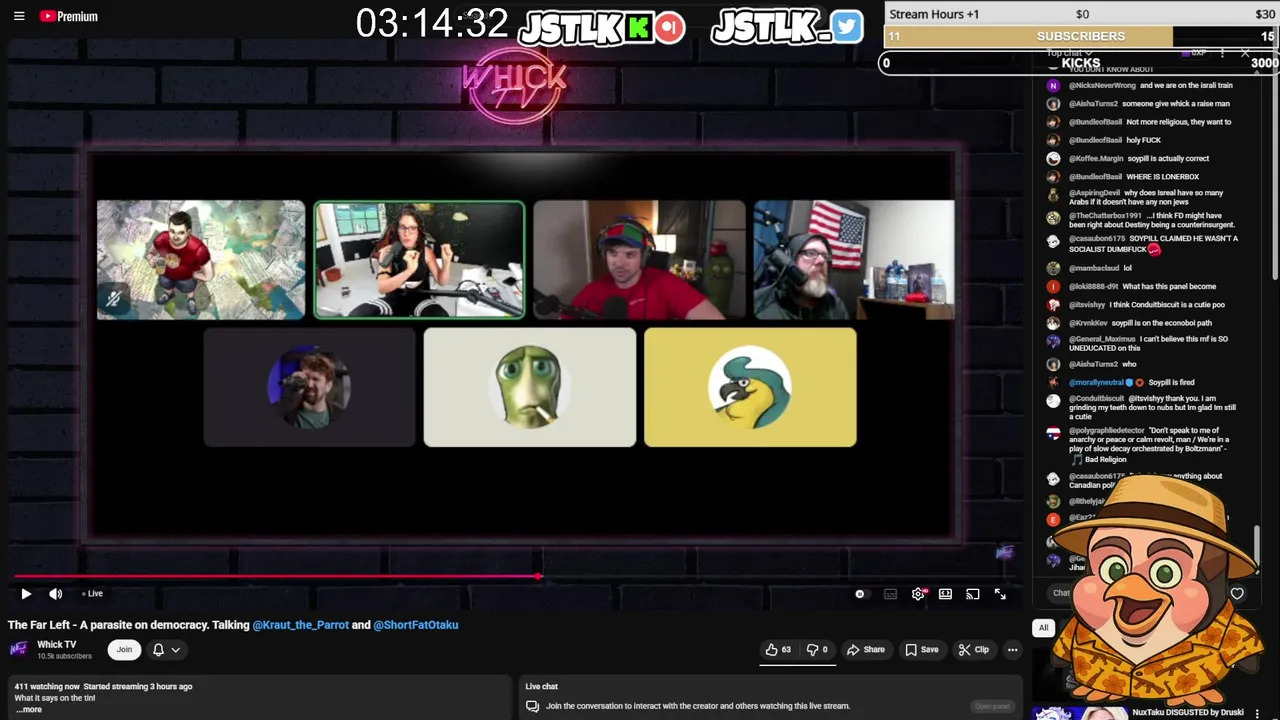
Task: Click the JSTLK Twitter bird logo overlay
Action: (845, 27)
